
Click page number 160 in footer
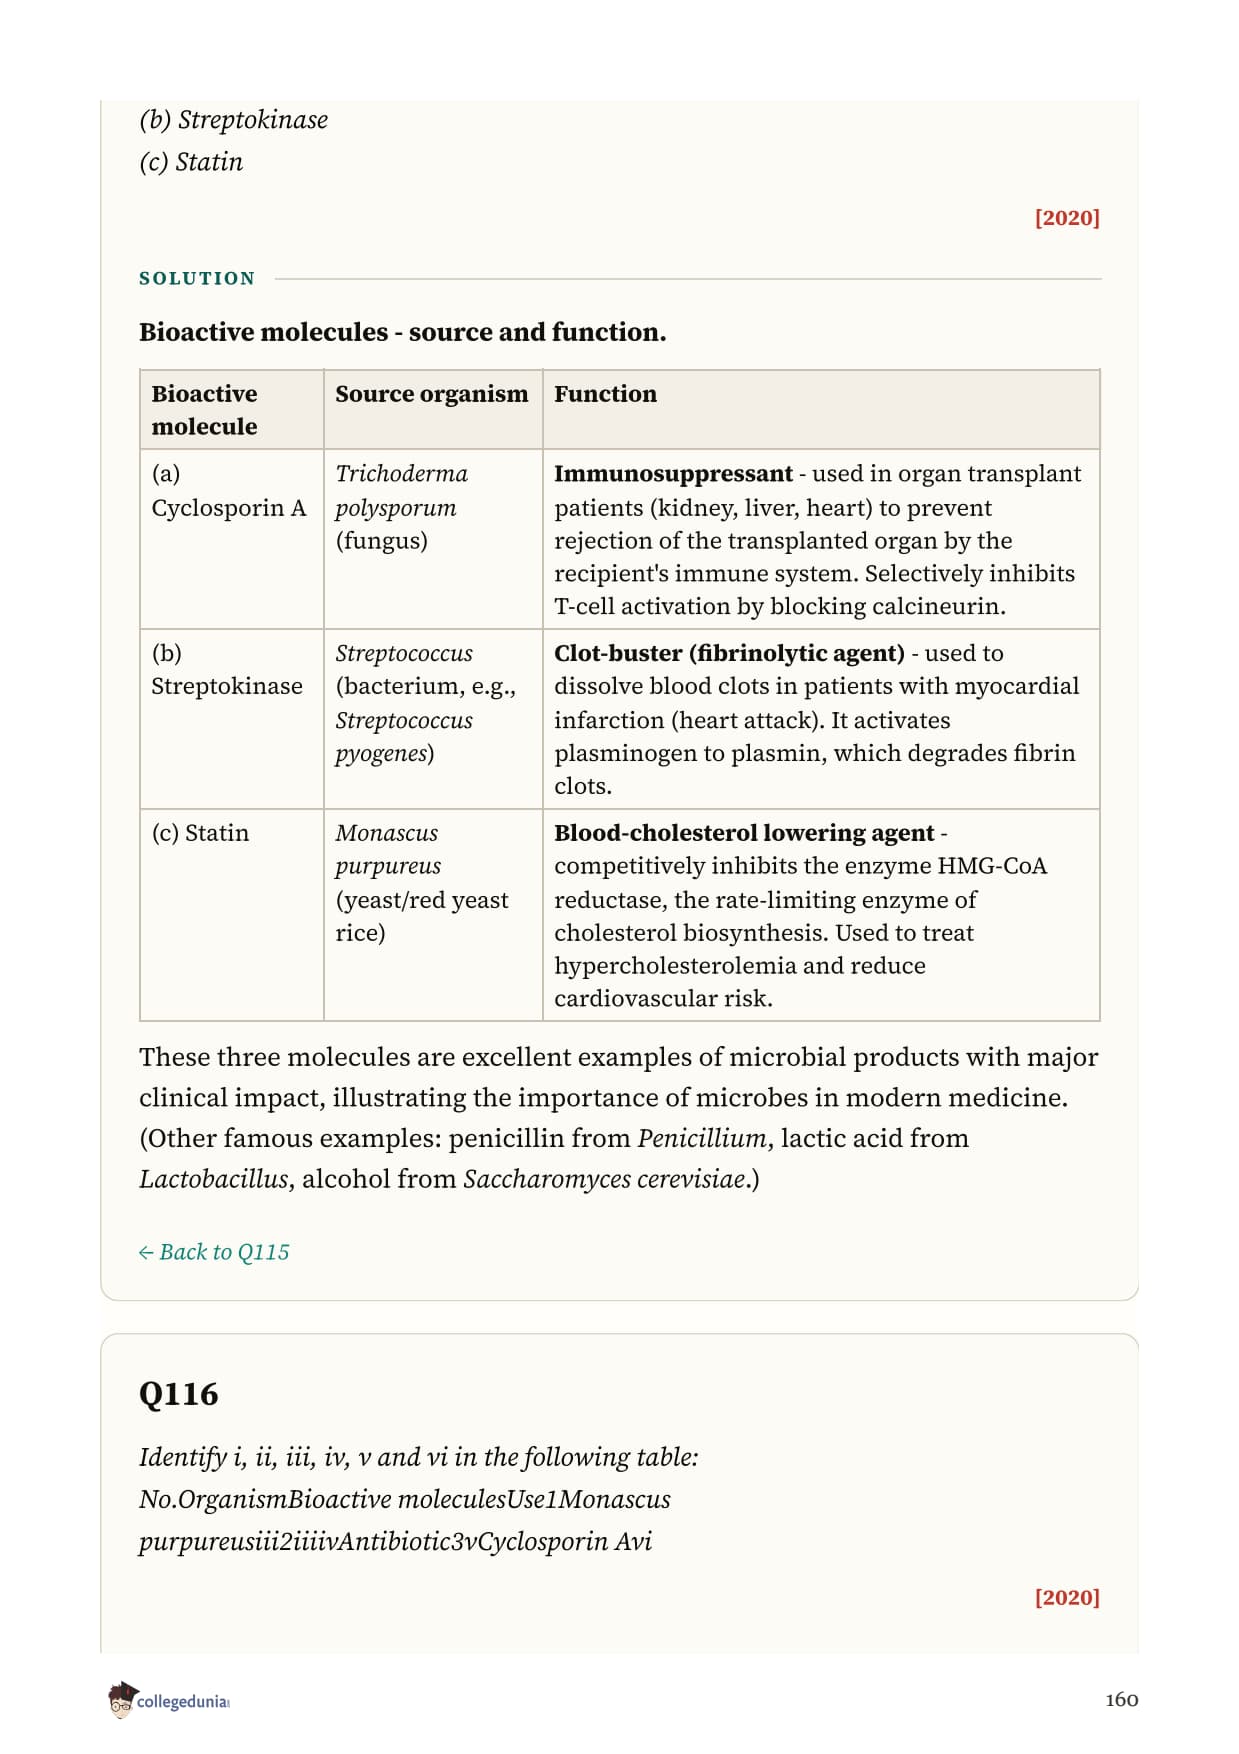coord(1121,1700)
